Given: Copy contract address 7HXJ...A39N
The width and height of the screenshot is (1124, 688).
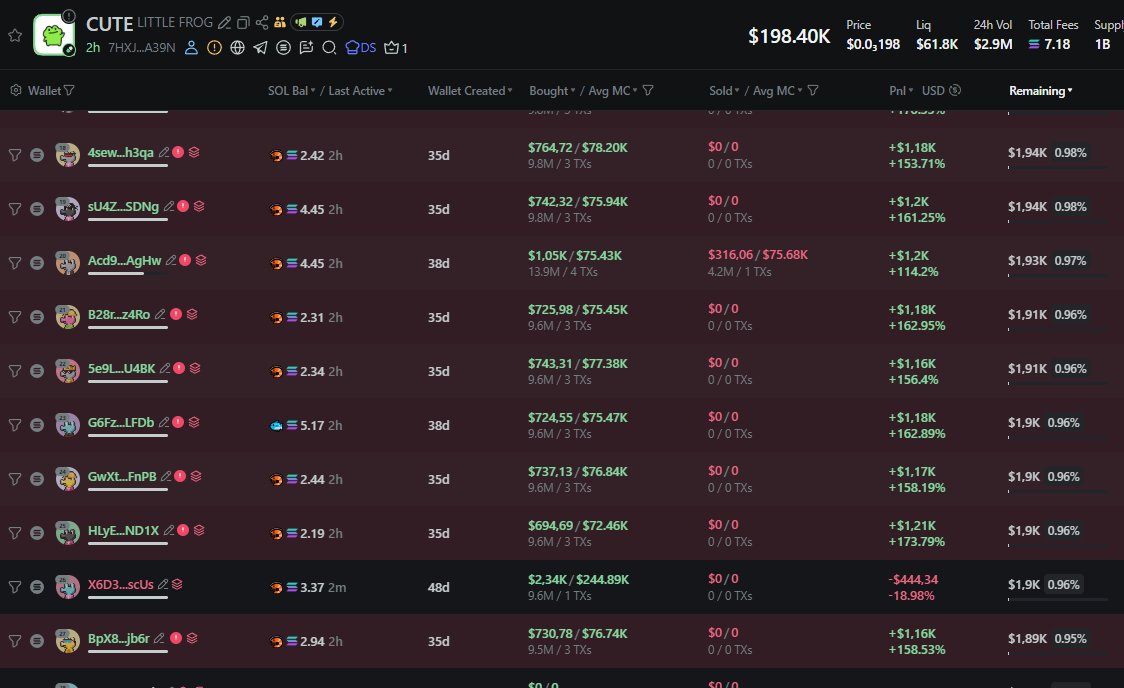Looking at the screenshot, I should tap(142, 48).
